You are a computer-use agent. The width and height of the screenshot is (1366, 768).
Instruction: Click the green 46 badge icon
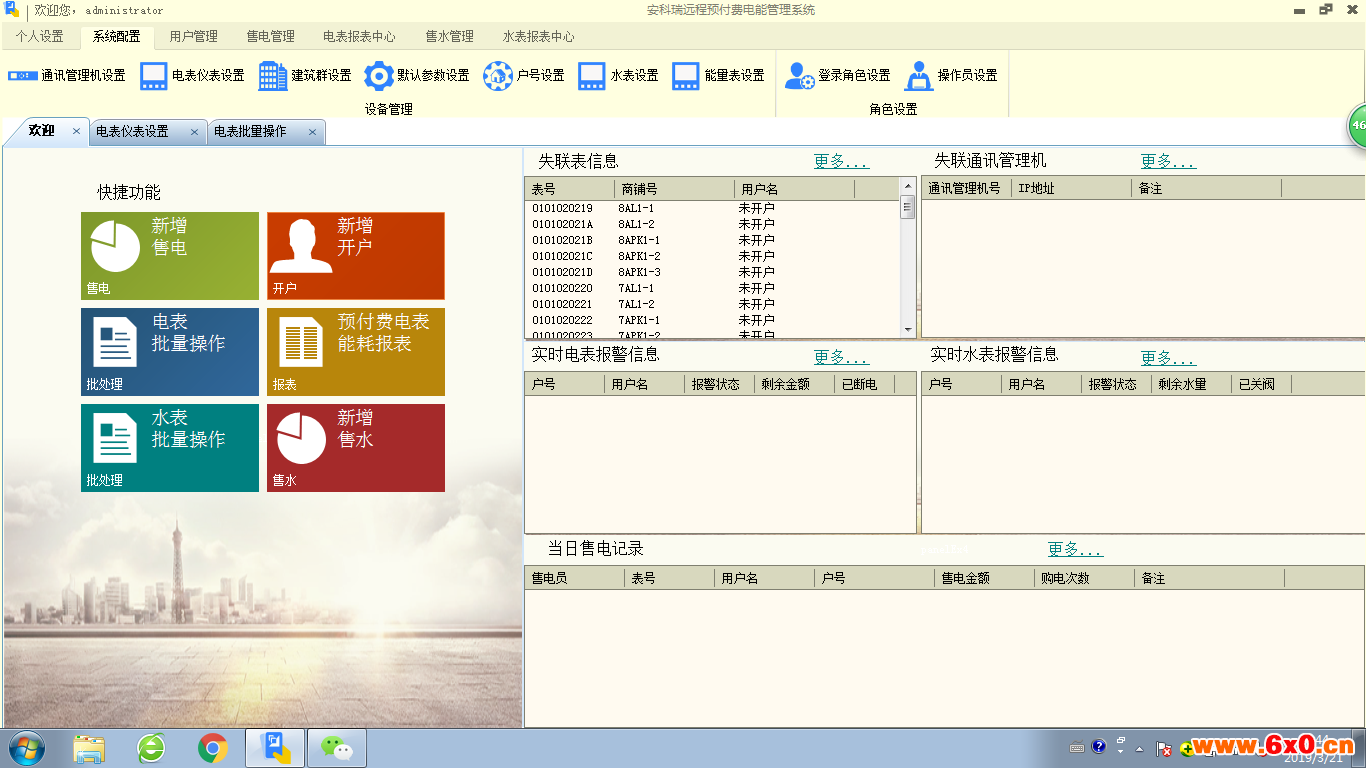tap(1357, 126)
